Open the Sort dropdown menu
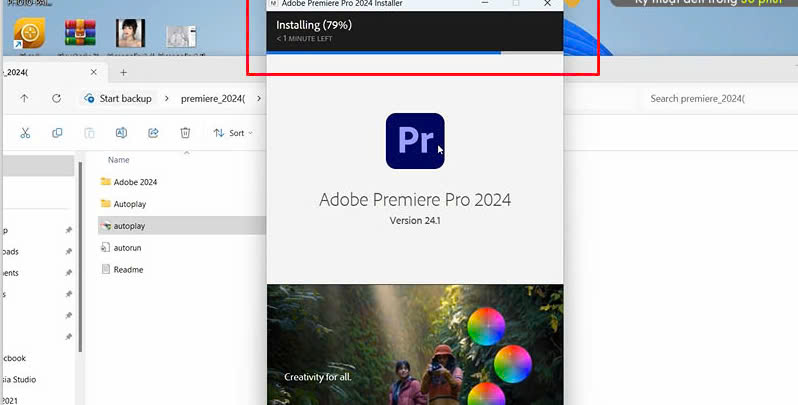This screenshot has height=405, width=798. pos(232,133)
